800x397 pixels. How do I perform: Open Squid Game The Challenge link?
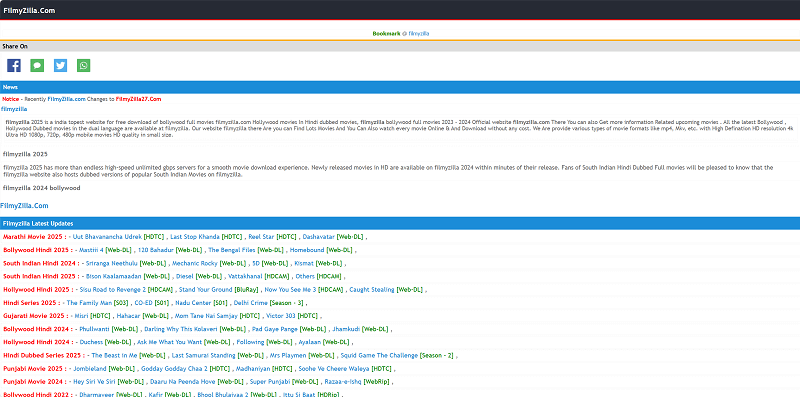(x=379, y=356)
